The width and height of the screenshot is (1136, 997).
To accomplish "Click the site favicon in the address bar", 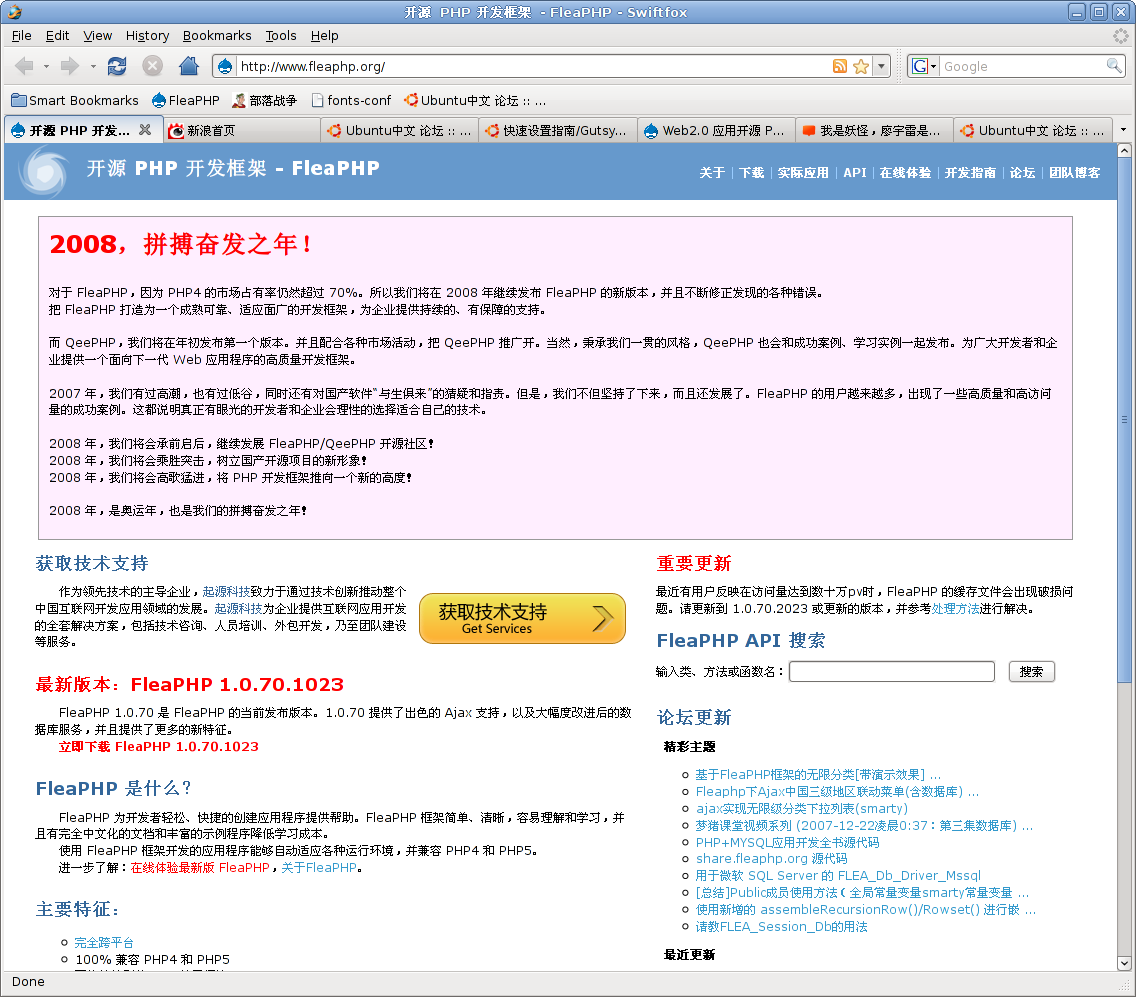I will (x=225, y=67).
